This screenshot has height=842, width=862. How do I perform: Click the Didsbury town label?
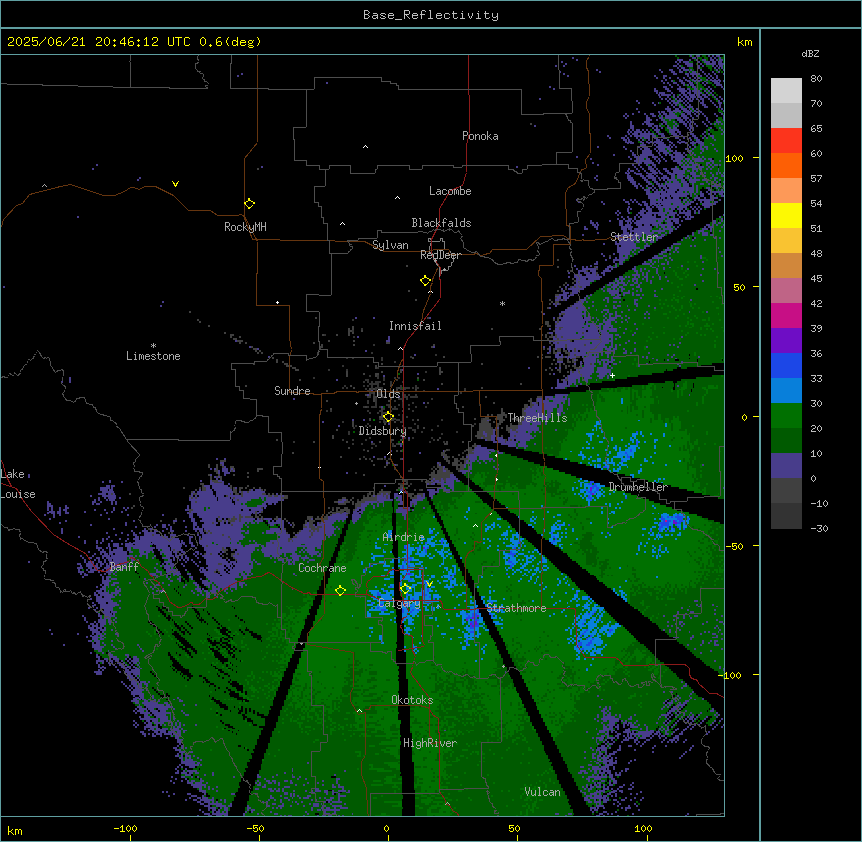tap(382, 431)
